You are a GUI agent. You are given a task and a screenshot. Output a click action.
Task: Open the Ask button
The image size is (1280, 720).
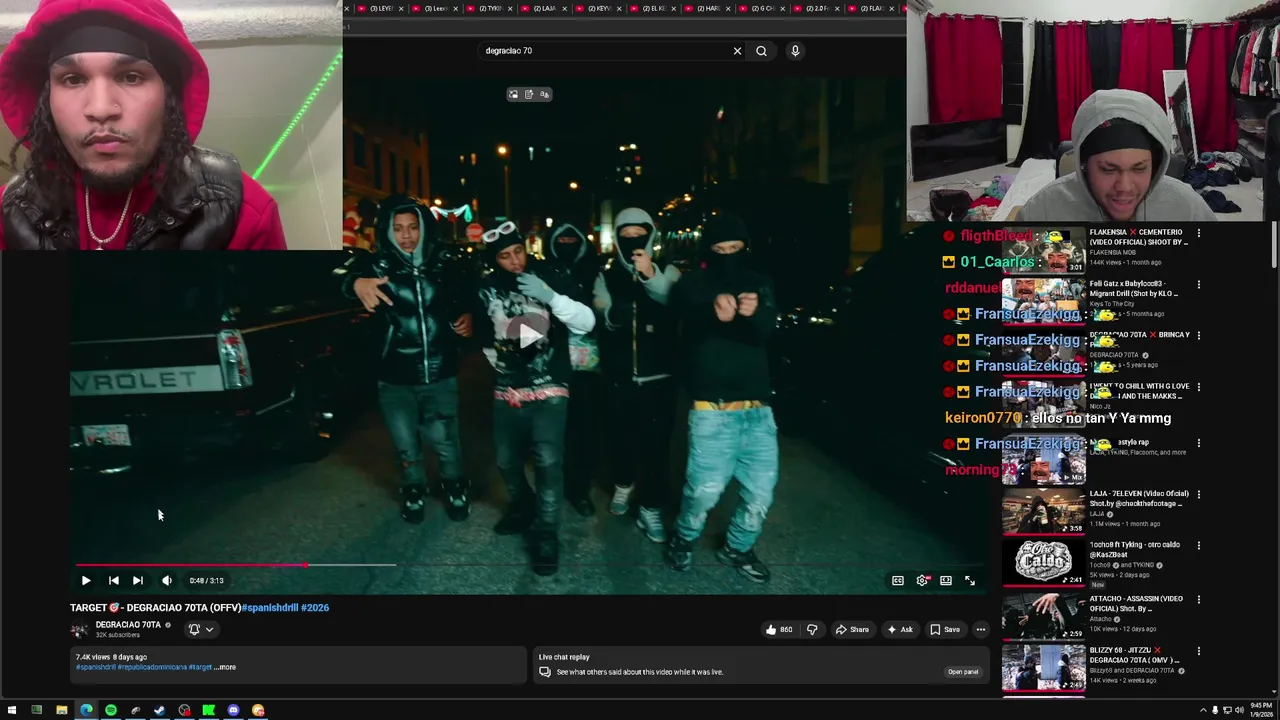point(900,629)
